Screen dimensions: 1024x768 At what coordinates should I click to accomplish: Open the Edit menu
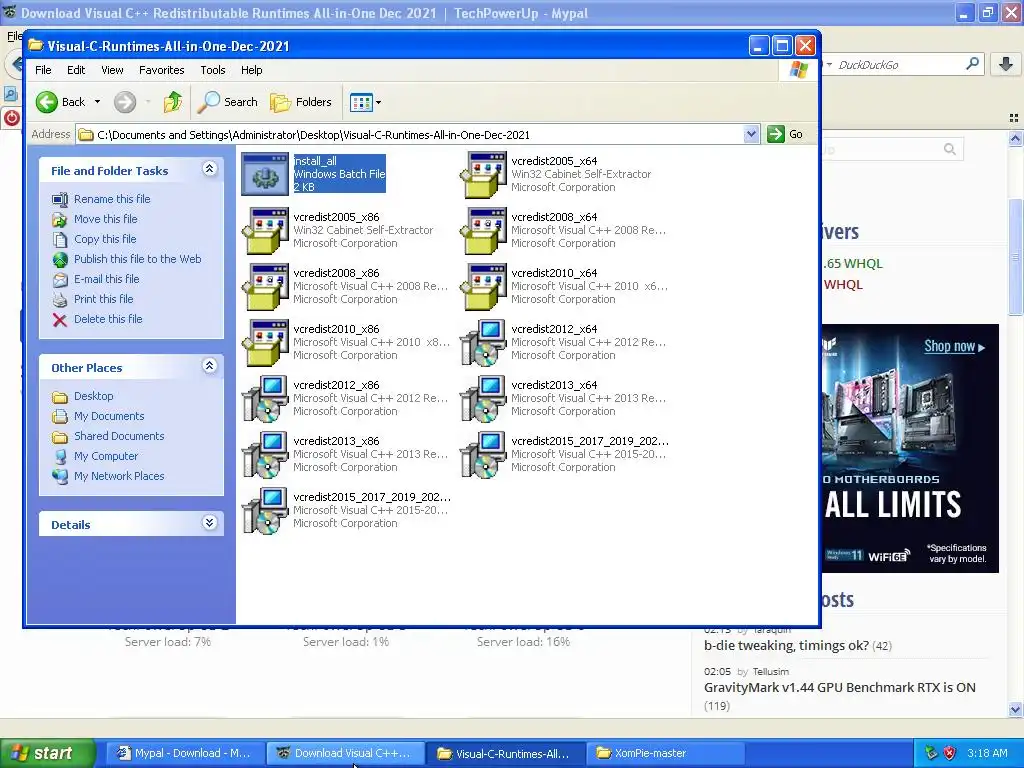pyautogui.click(x=76, y=70)
